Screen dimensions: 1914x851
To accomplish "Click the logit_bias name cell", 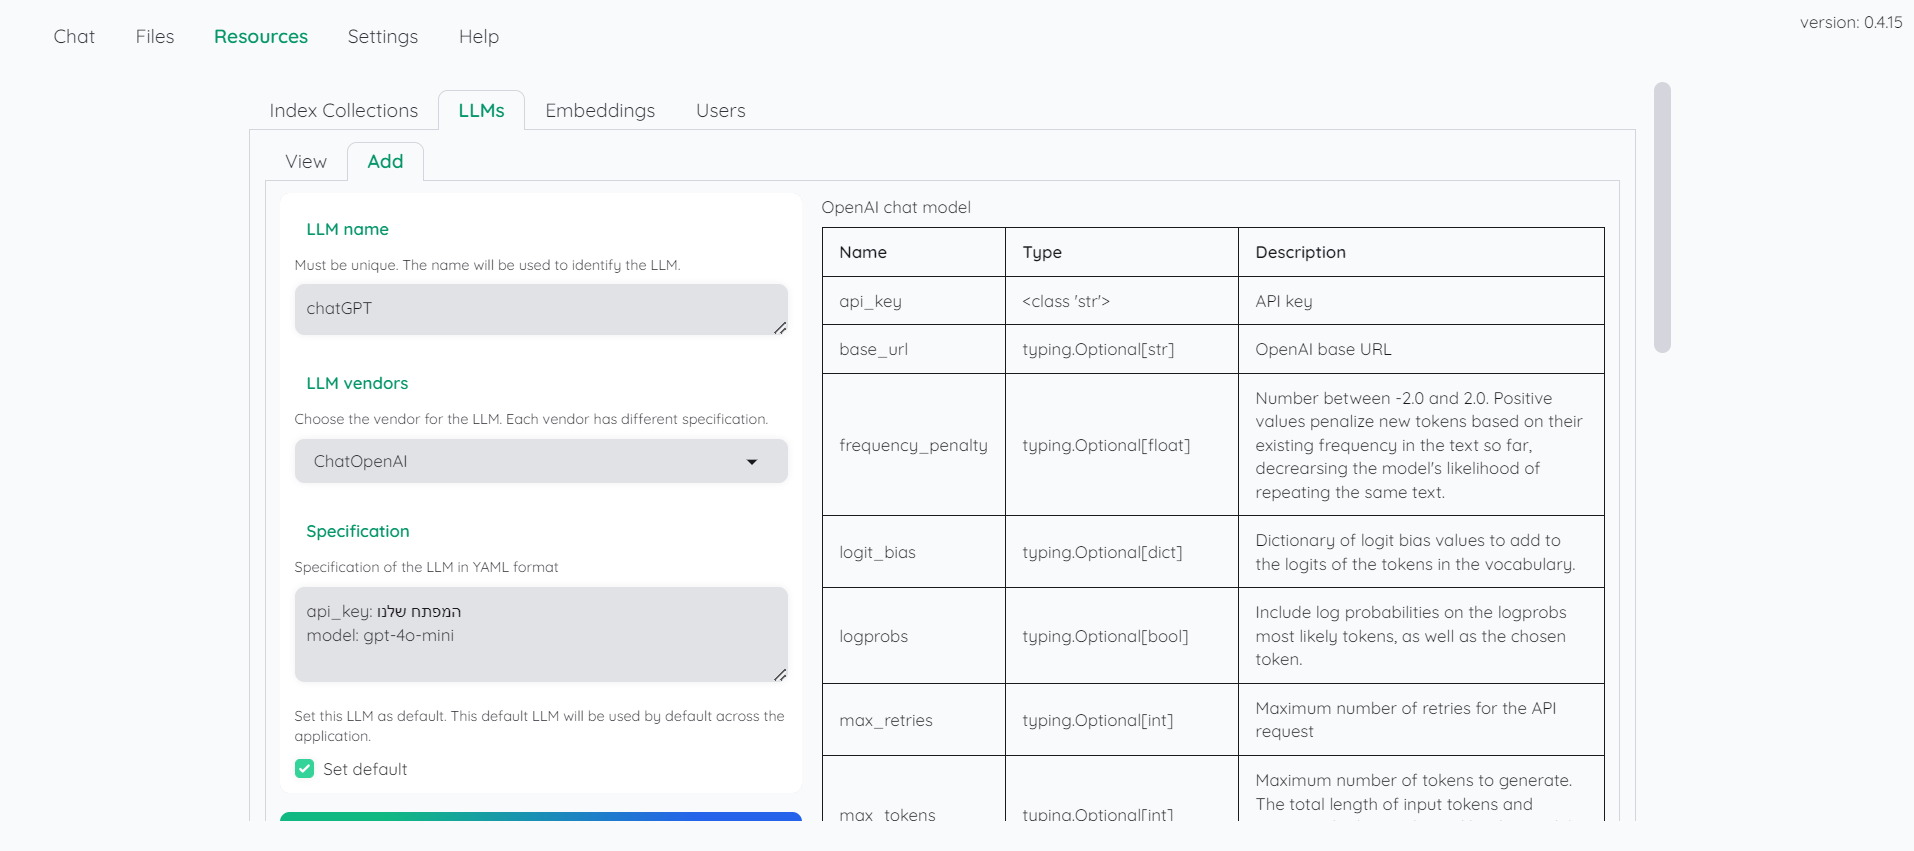I will [914, 552].
